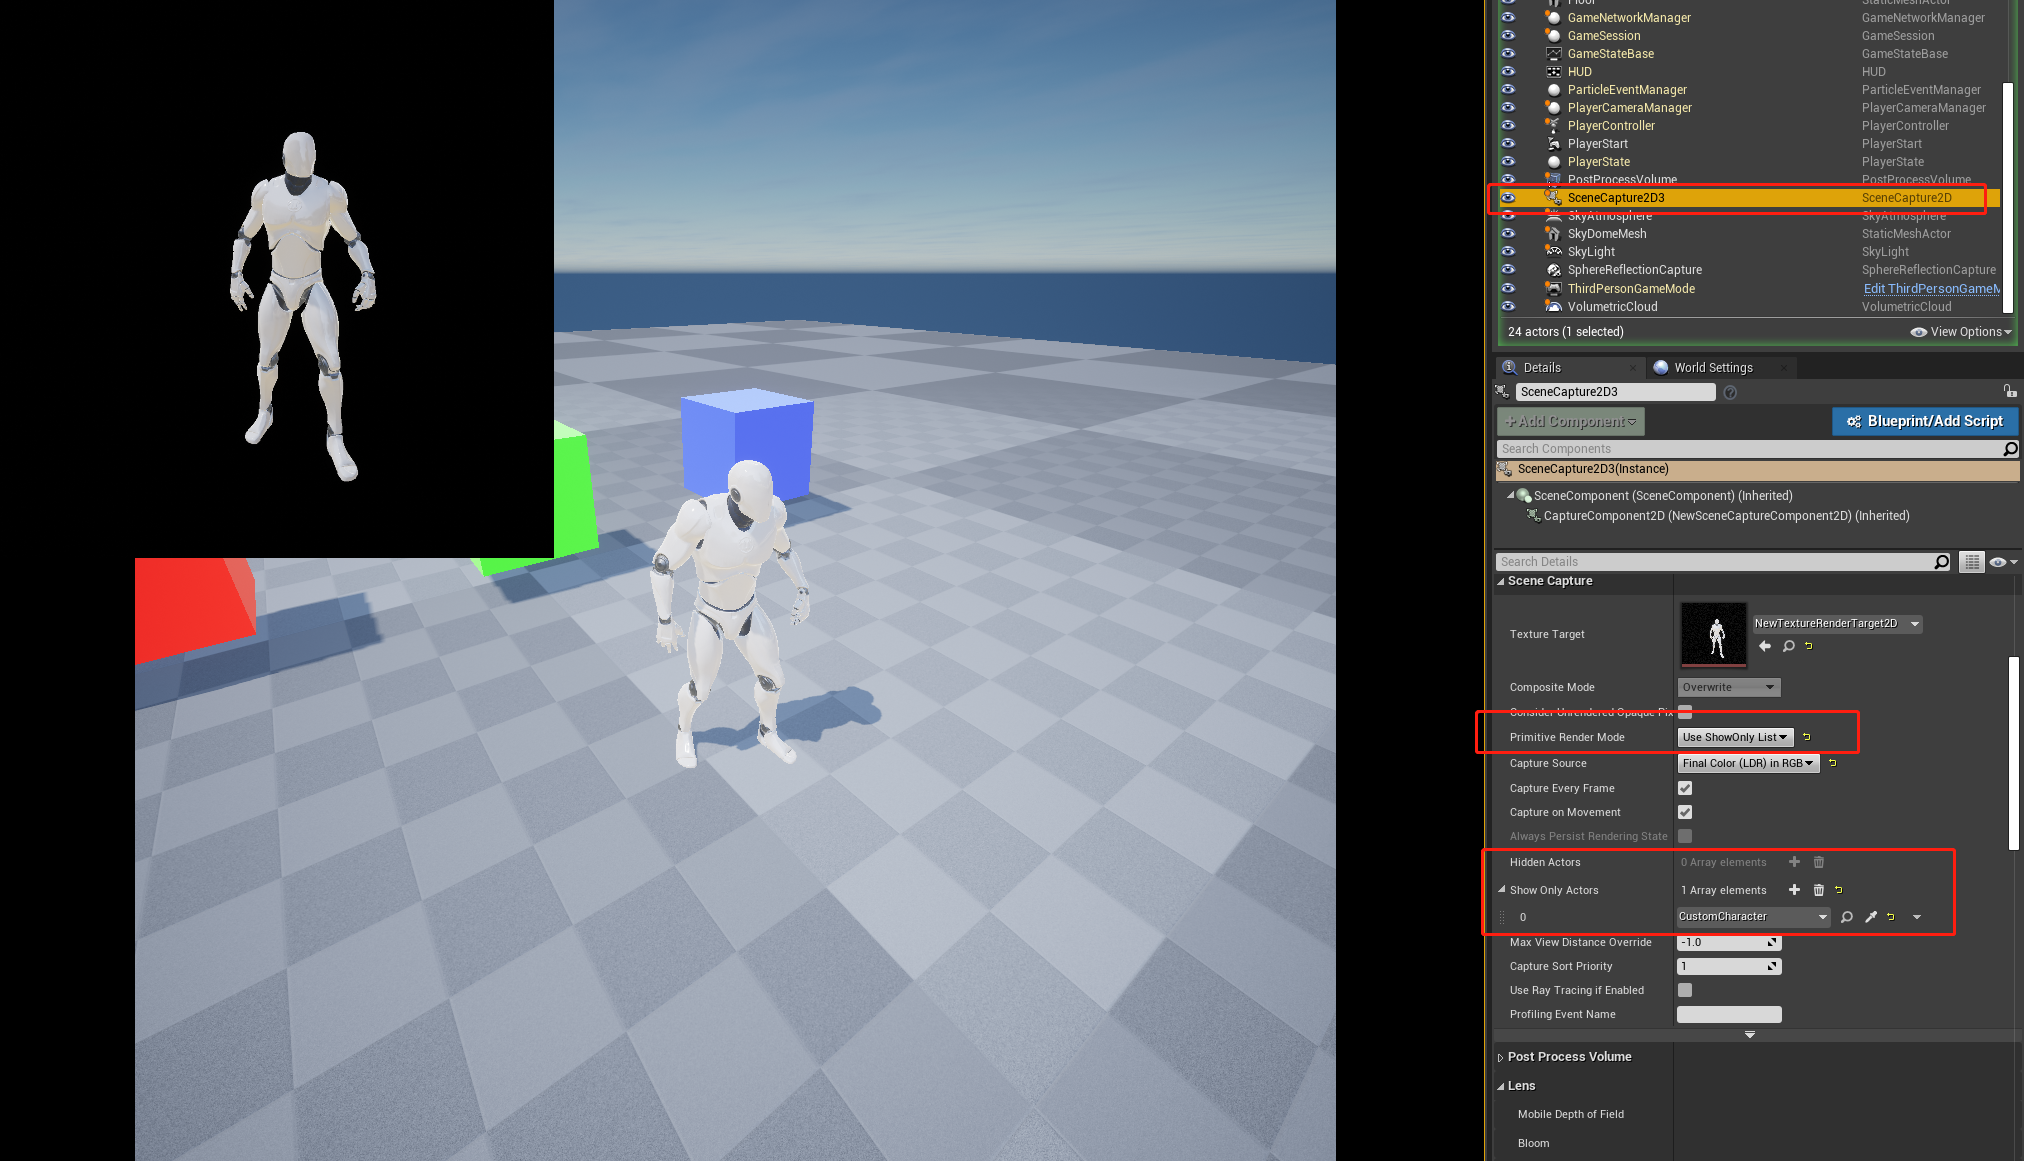Add element to Show Only Actors with plus icon
The image size is (2024, 1161).
coord(1795,889)
